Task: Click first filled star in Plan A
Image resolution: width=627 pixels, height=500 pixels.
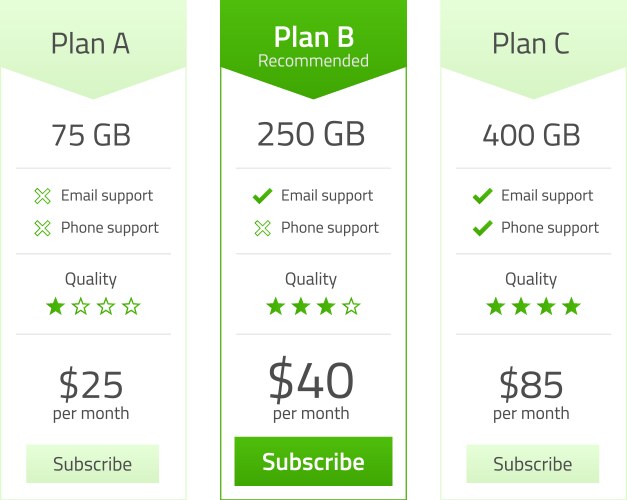Action: (x=55, y=307)
